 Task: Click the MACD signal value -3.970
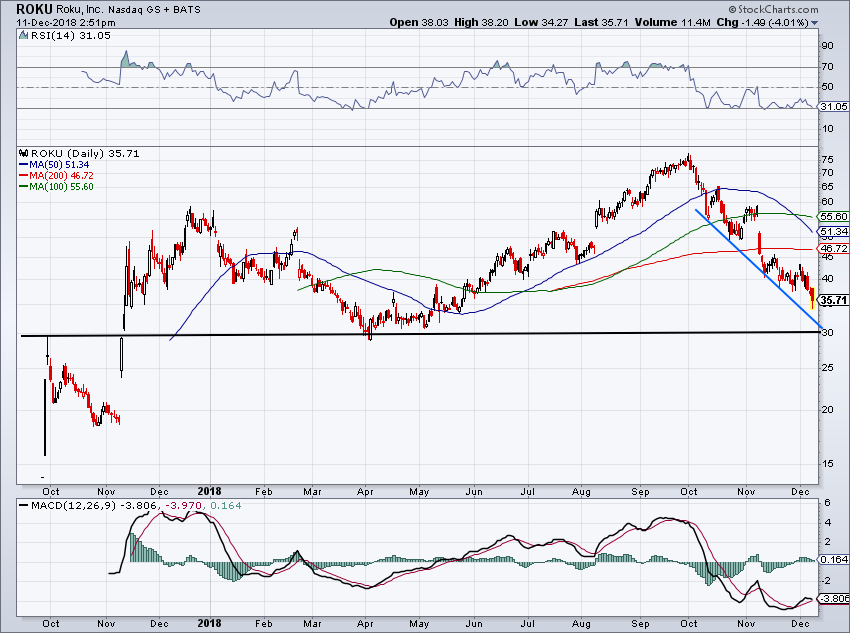[183, 506]
